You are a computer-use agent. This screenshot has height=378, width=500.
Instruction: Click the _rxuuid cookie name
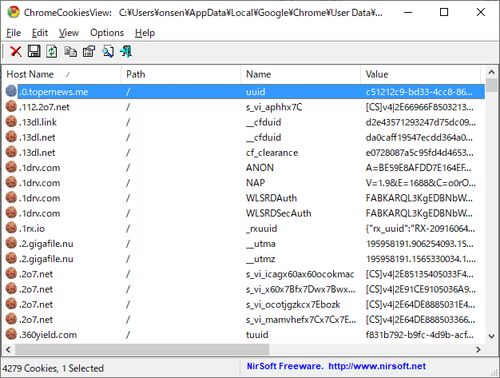pos(263,229)
